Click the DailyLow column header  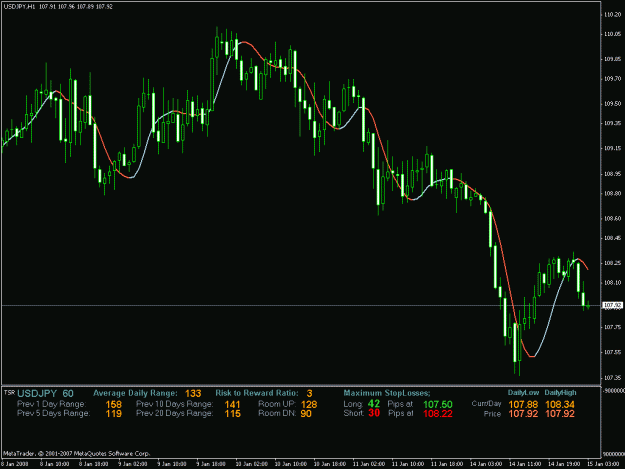523,392
